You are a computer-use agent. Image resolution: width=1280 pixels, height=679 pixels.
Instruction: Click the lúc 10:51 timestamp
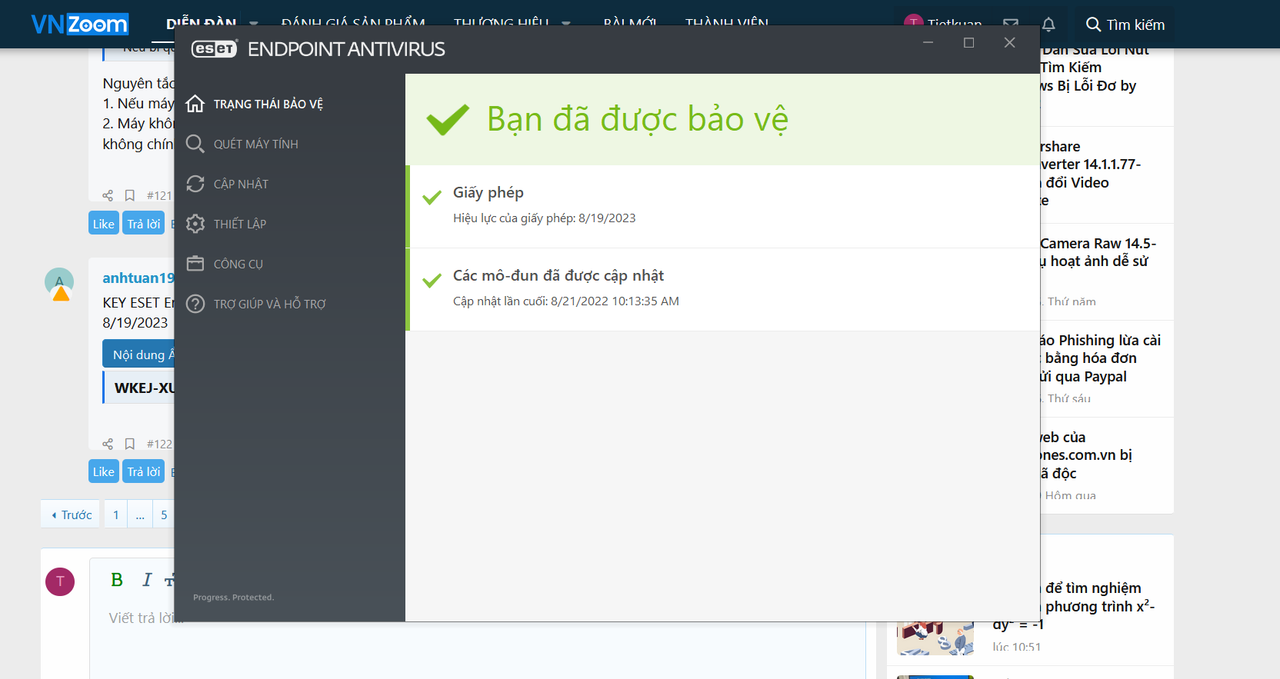tap(1016, 647)
